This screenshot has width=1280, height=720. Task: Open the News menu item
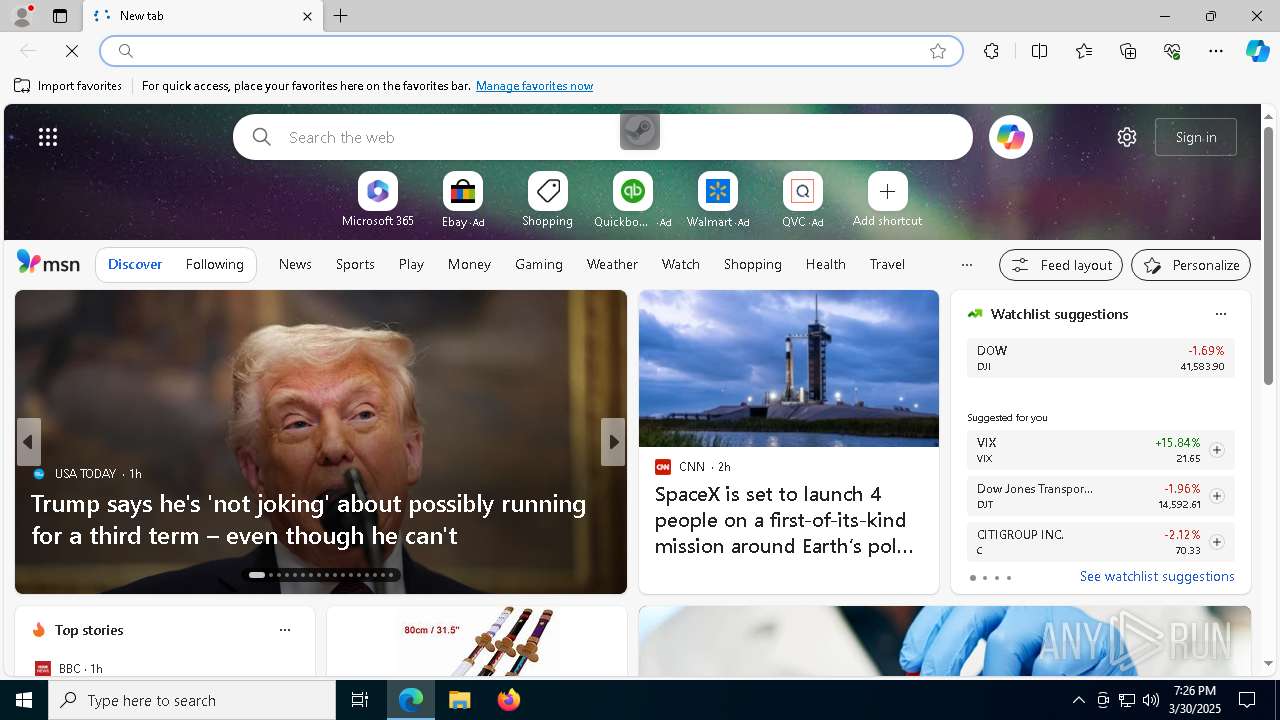[295, 264]
